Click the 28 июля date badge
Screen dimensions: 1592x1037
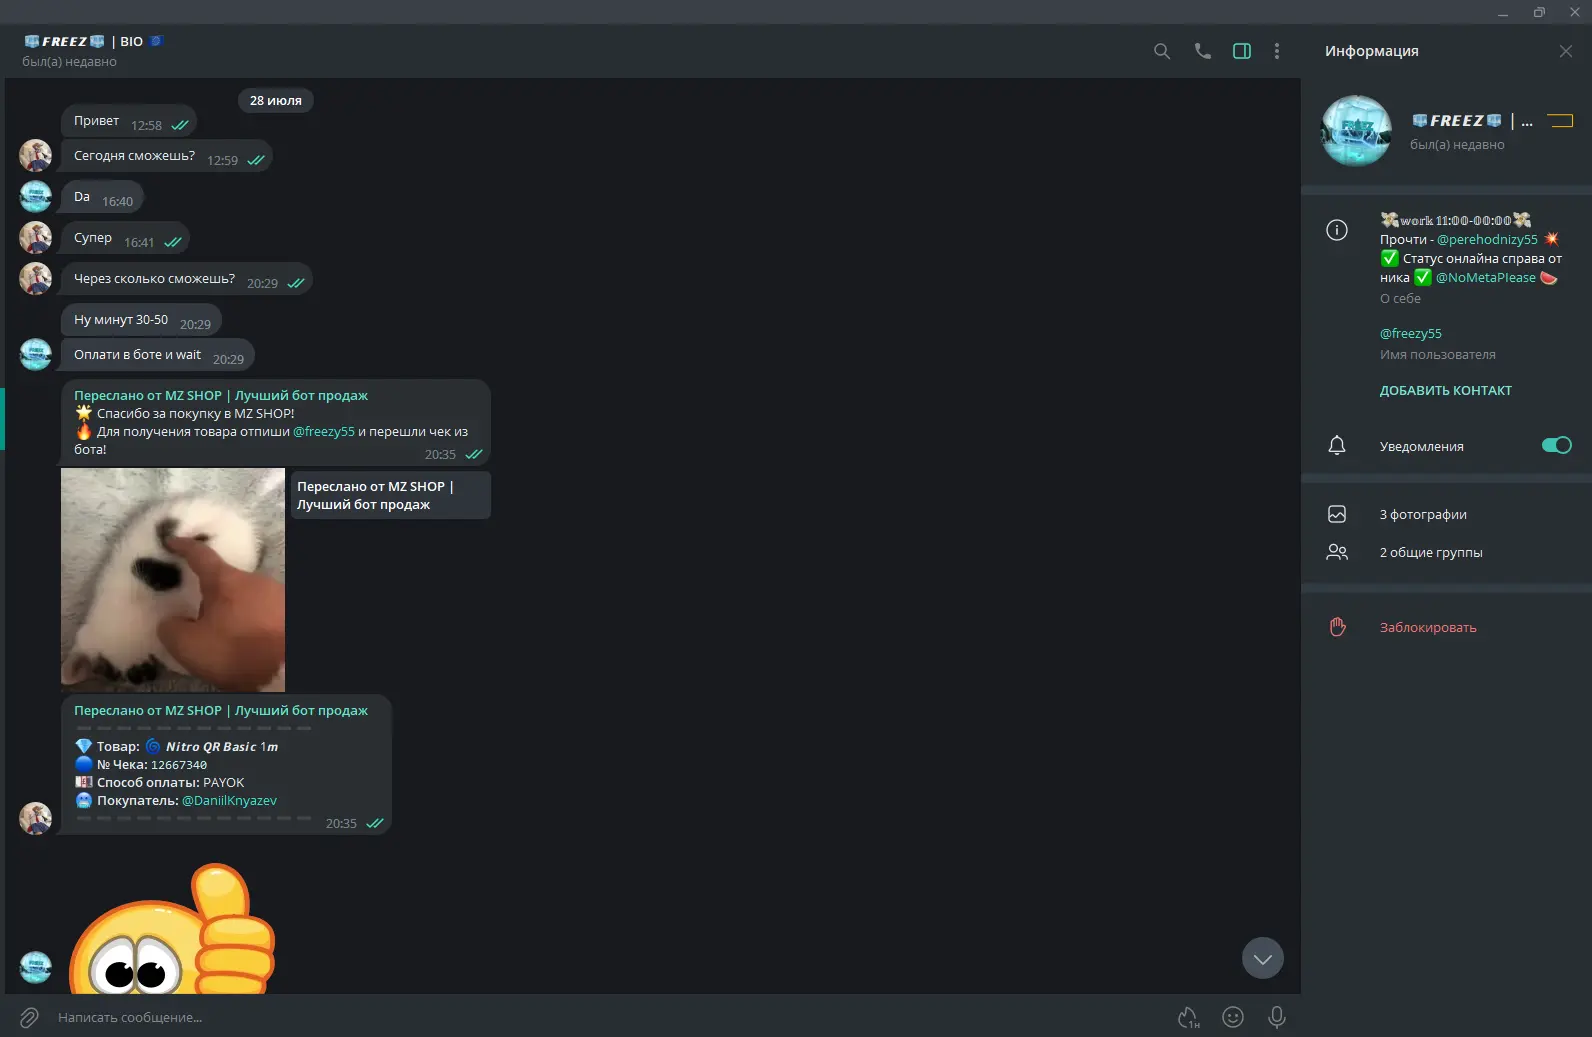click(x=276, y=100)
